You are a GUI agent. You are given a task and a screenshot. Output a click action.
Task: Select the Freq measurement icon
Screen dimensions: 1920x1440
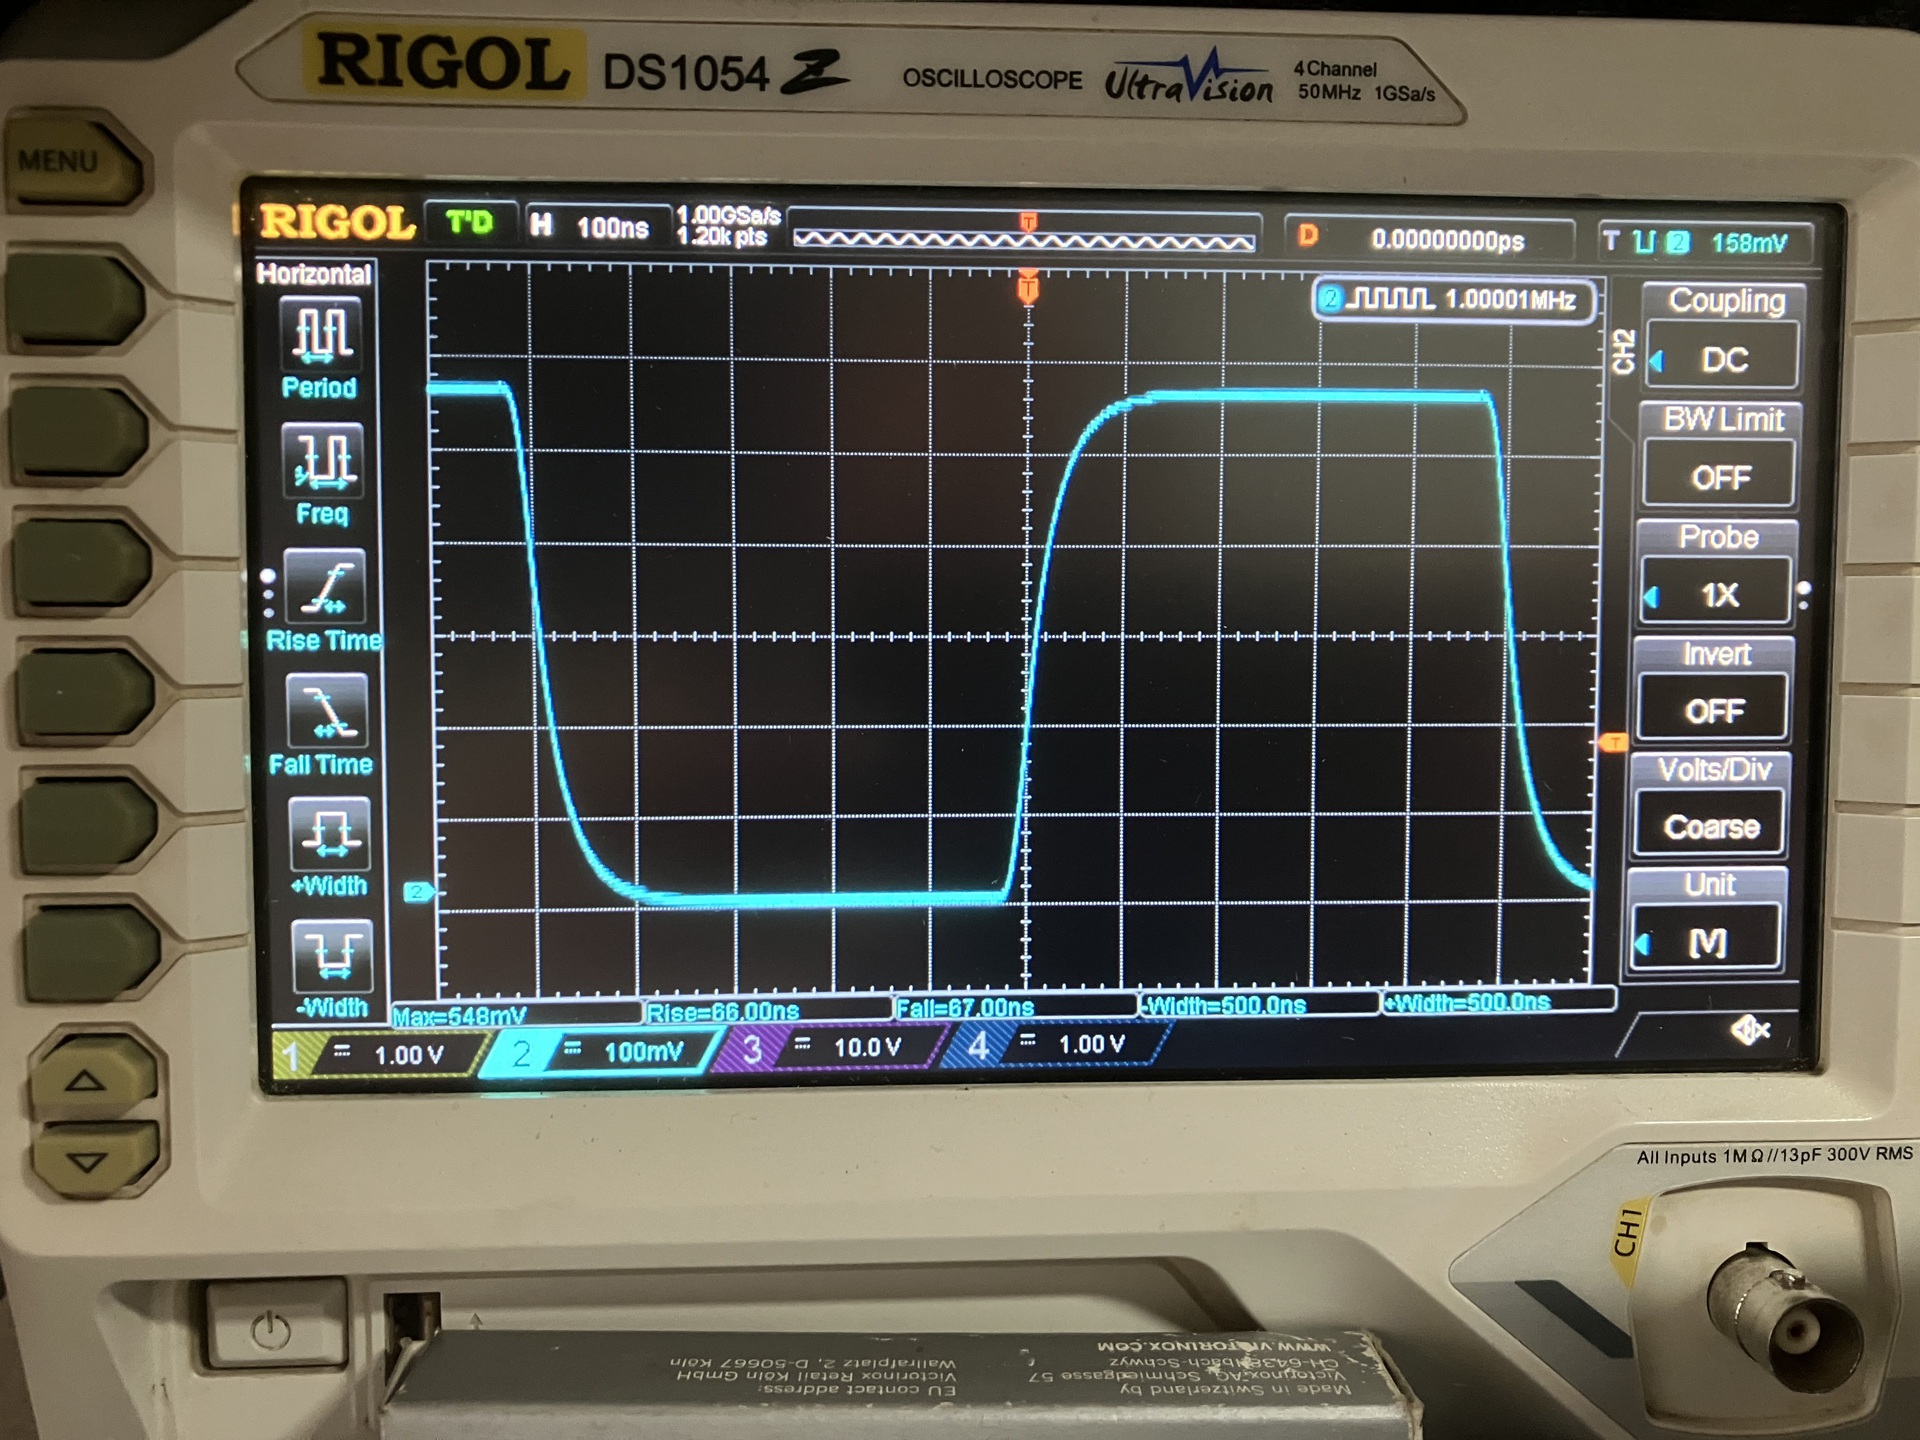[323, 462]
